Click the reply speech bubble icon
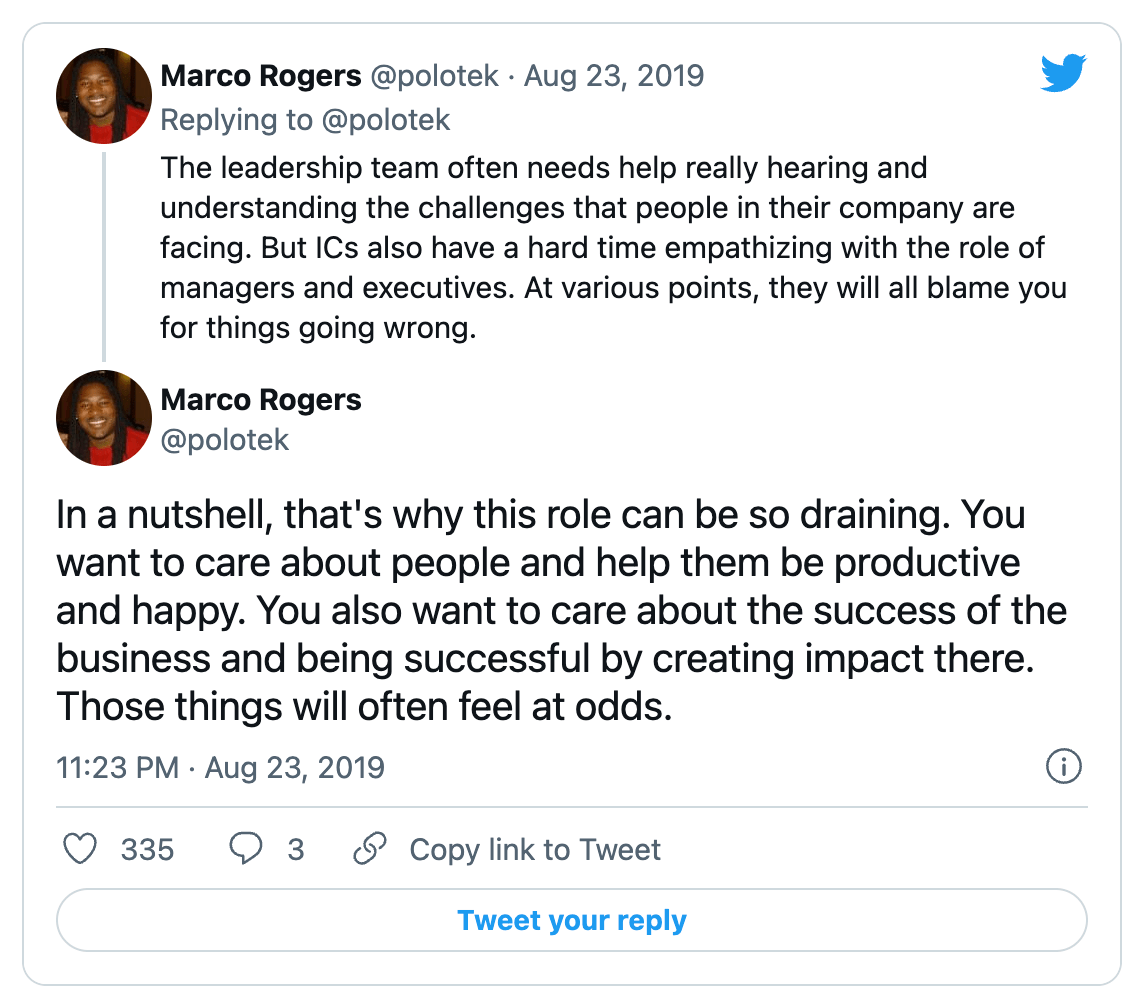The image size is (1148, 1006). 246,849
